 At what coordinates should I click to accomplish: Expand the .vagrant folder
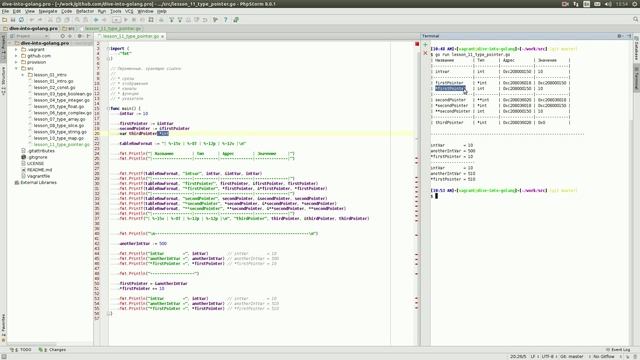pos(16,49)
